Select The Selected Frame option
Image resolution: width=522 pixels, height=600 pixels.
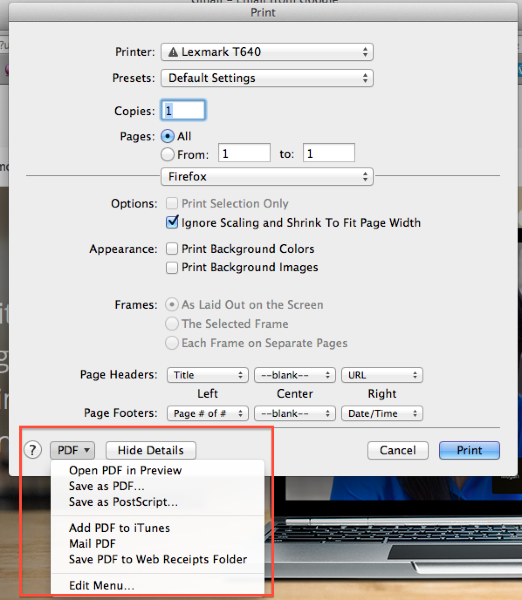coord(172,324)
